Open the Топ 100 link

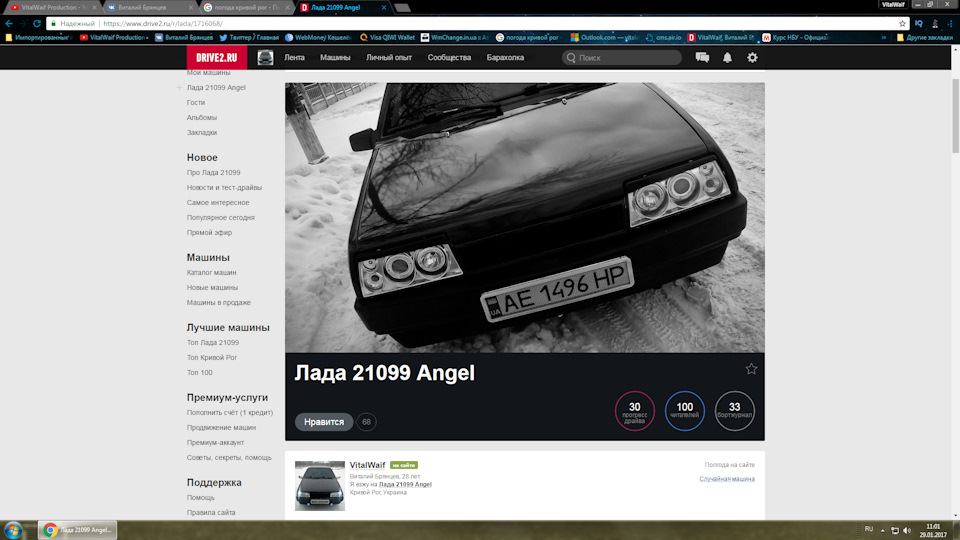[x=200, y=372]
